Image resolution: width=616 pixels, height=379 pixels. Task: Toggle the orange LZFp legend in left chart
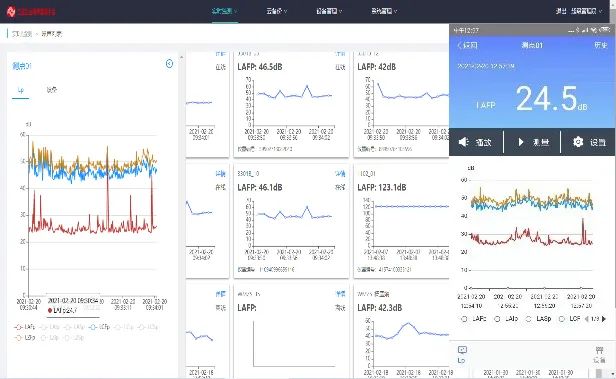point(24,337)
